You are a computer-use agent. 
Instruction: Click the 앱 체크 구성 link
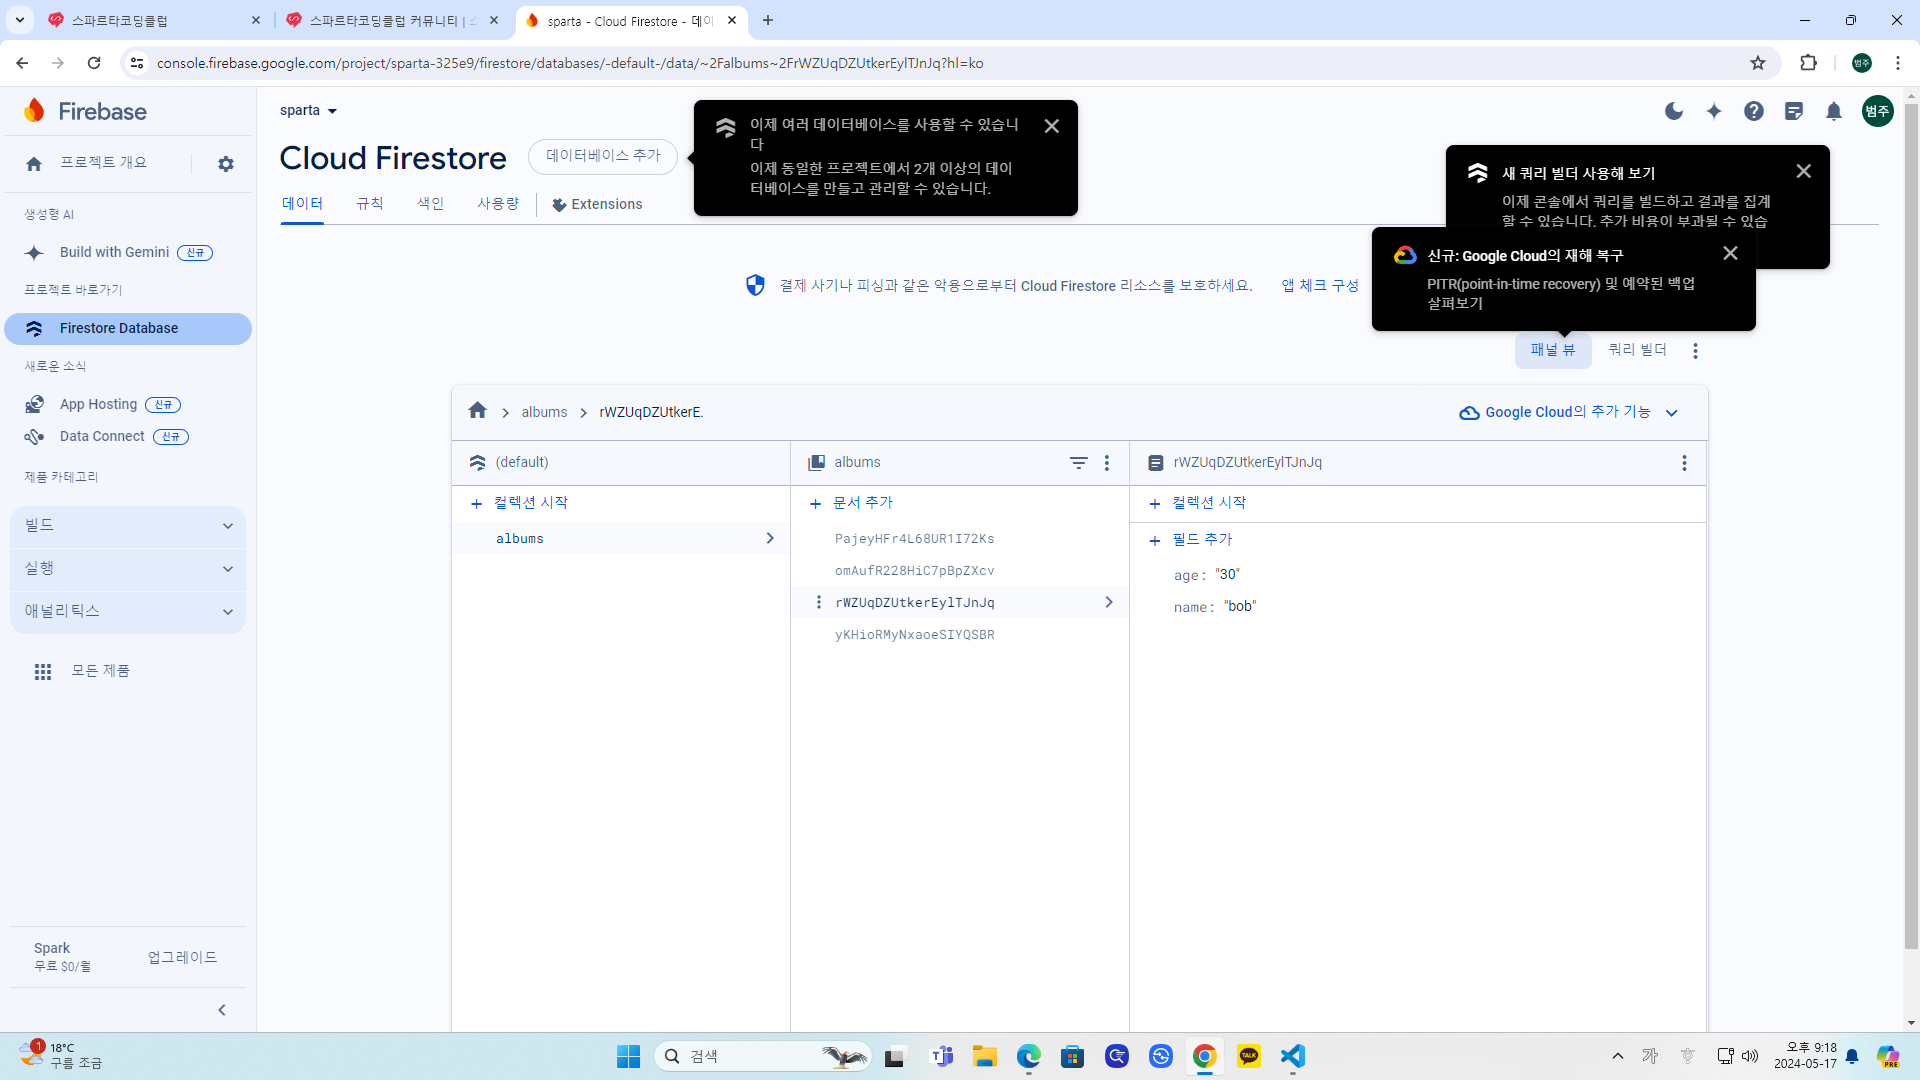coord(1320,286)
